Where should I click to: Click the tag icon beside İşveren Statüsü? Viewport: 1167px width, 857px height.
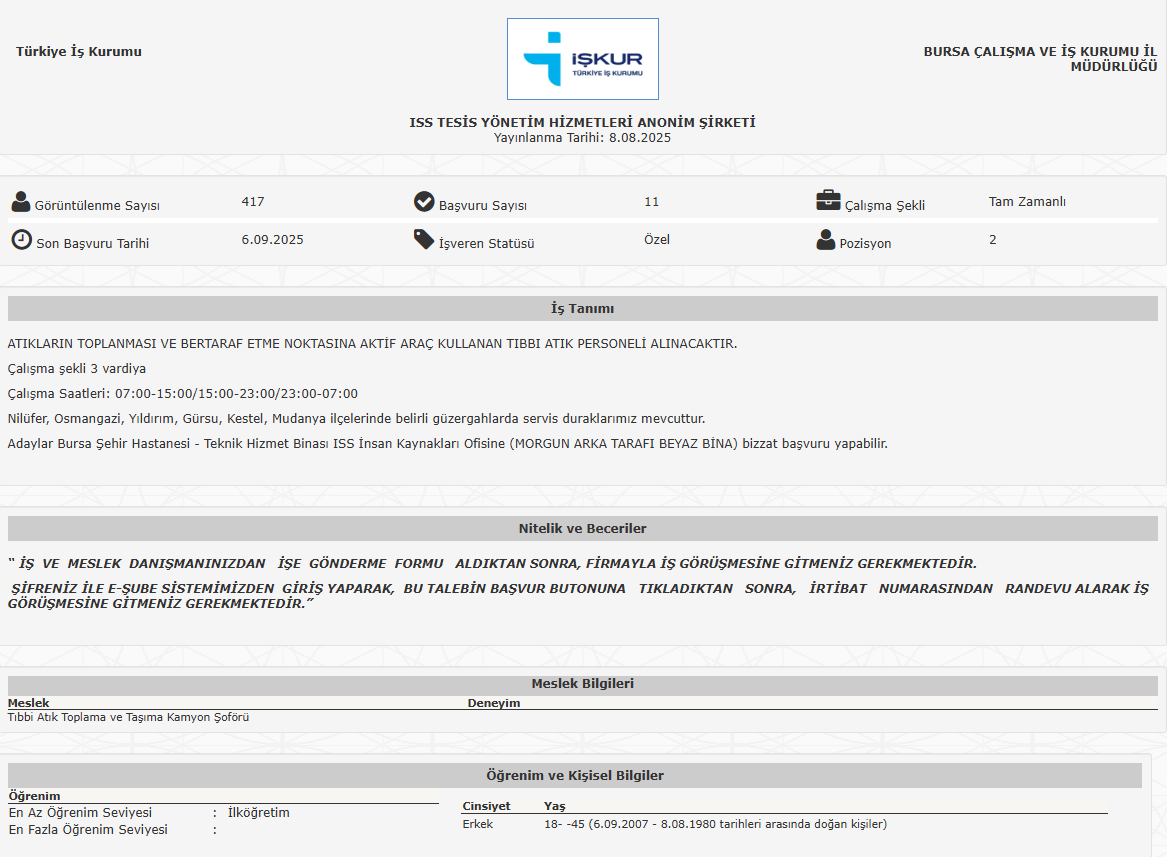(424, 240)
